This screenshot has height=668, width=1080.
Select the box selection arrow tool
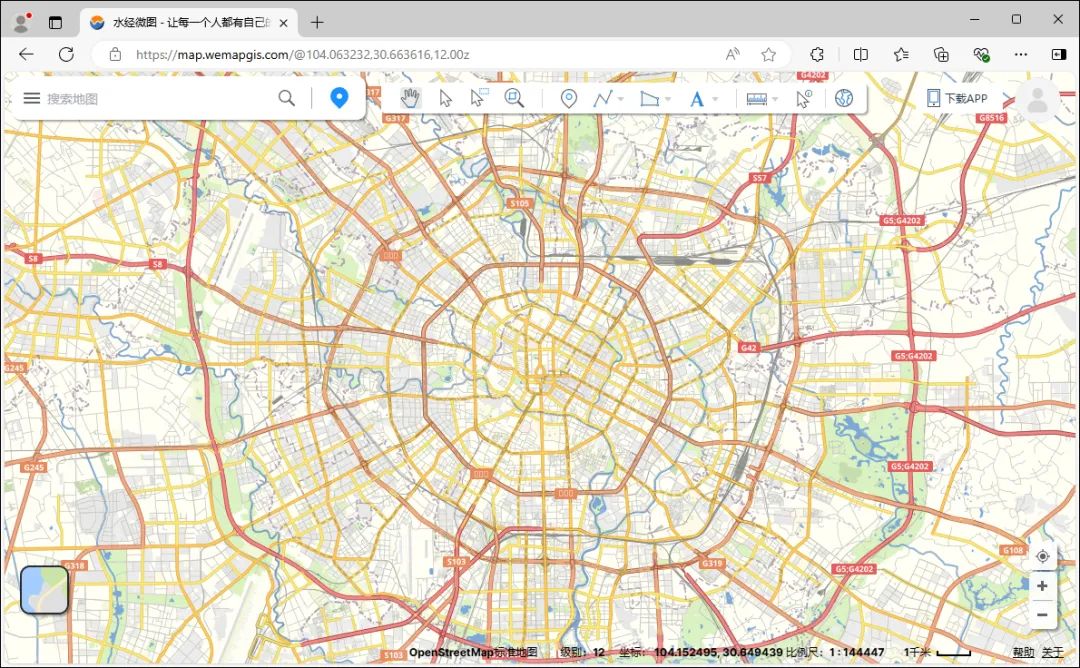pos(479,98)
